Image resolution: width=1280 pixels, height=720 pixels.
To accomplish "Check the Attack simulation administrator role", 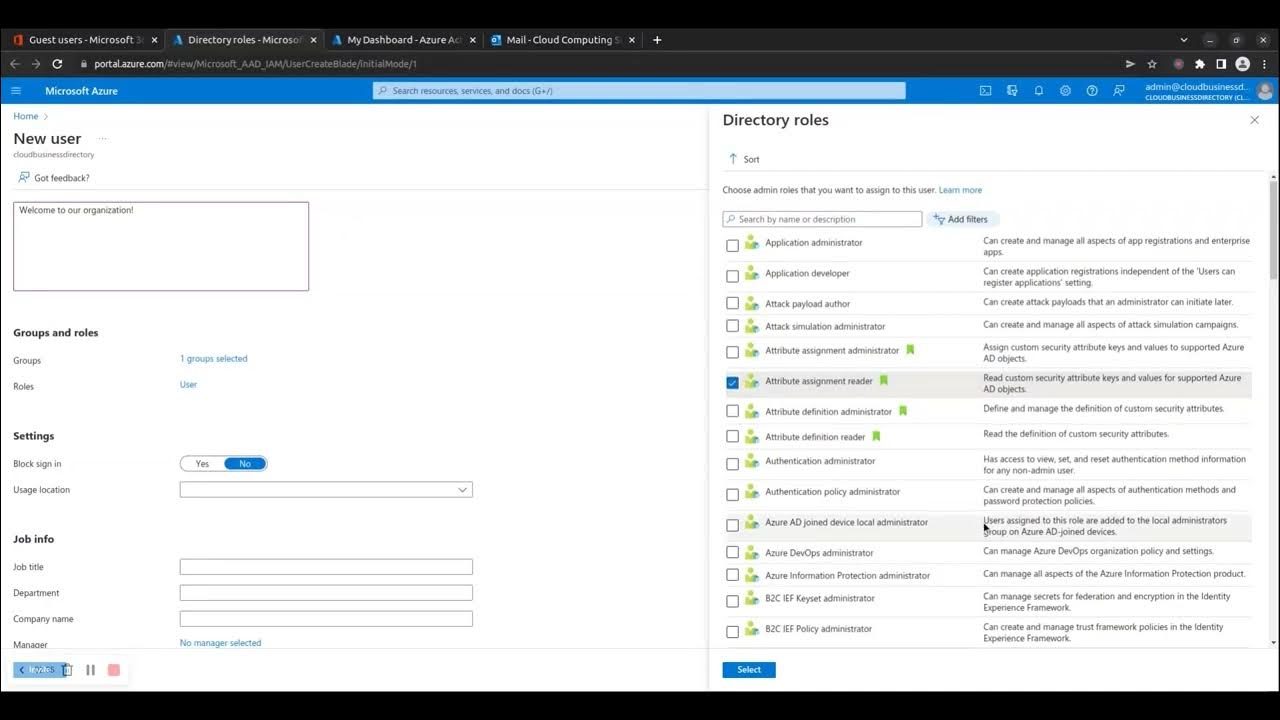I will 733,326.
